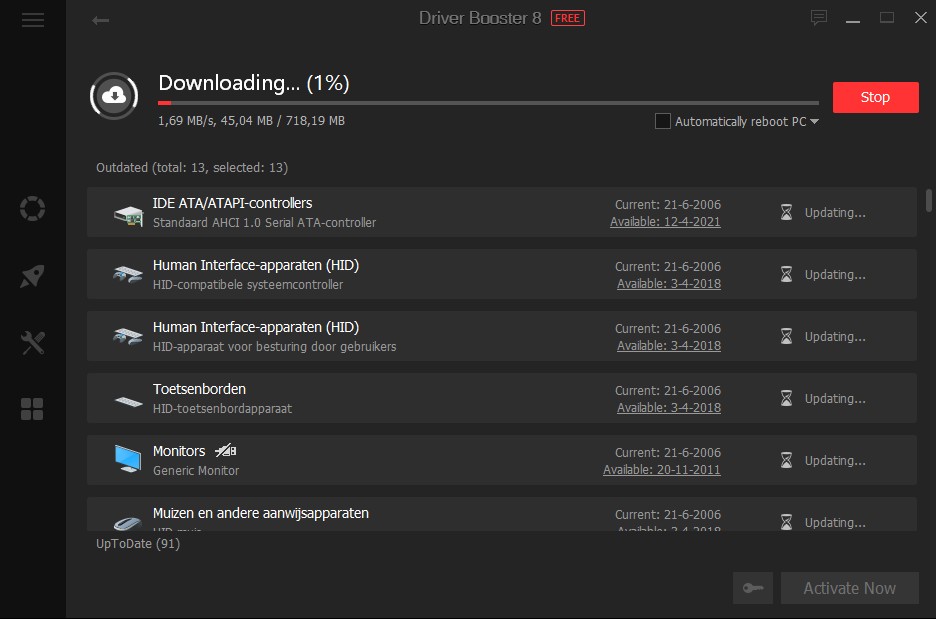Open Available: 12-4-2021 driver details link
936x619 pixels.
point(665,221)
